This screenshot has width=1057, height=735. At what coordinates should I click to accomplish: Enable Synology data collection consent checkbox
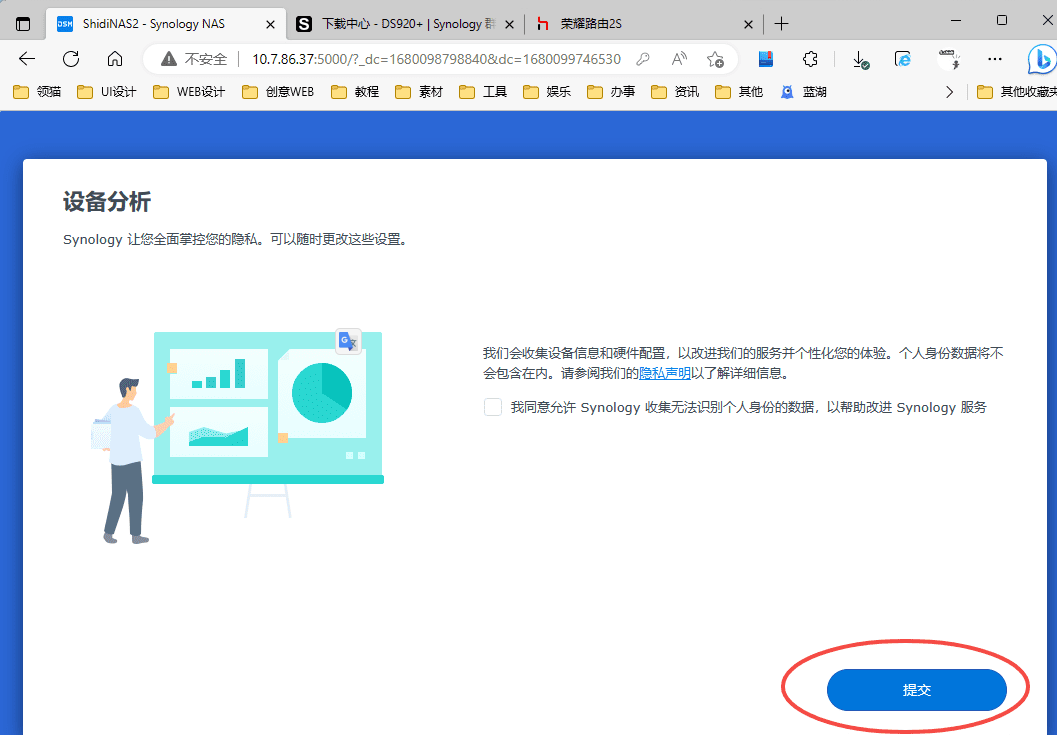click(x=492, y=407)
